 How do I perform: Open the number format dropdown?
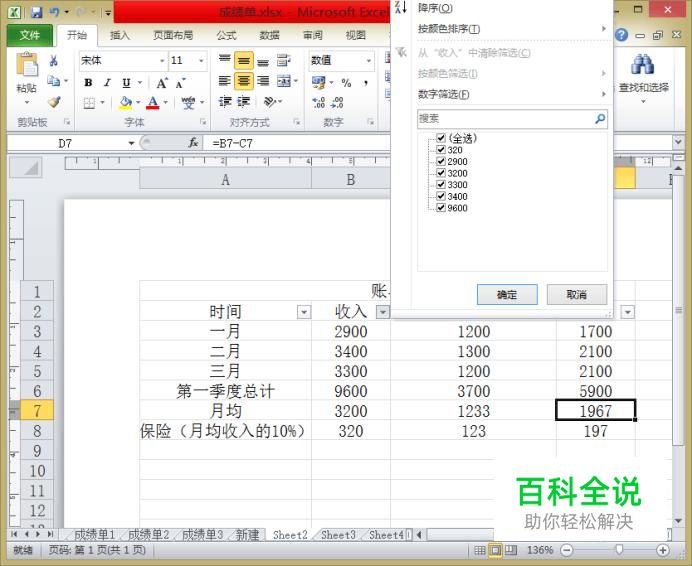(369, 60)
